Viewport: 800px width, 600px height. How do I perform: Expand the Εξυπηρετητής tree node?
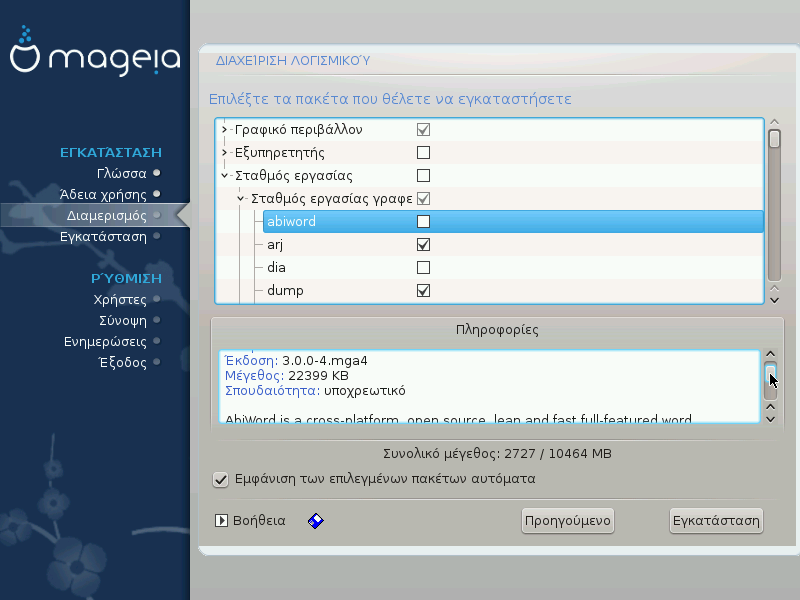pos(224,153)
